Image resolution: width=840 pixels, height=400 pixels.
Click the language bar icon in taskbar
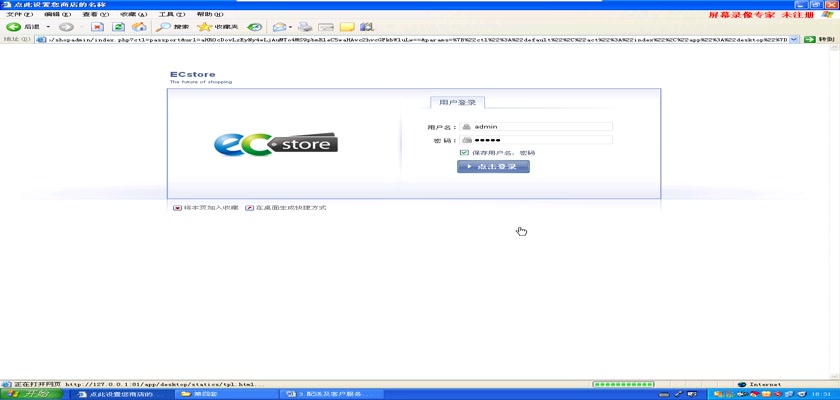(x=664, y=394)
